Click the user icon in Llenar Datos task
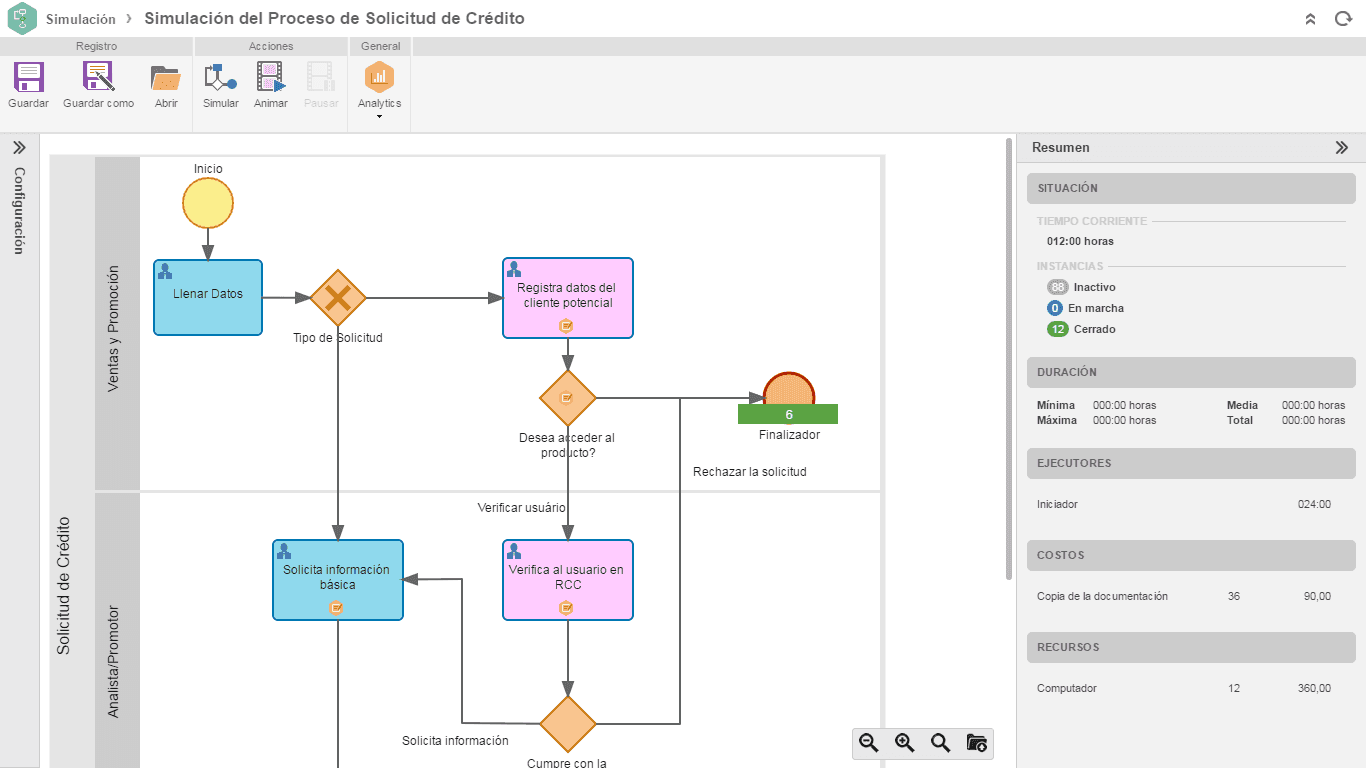 [x=166, y=271]
